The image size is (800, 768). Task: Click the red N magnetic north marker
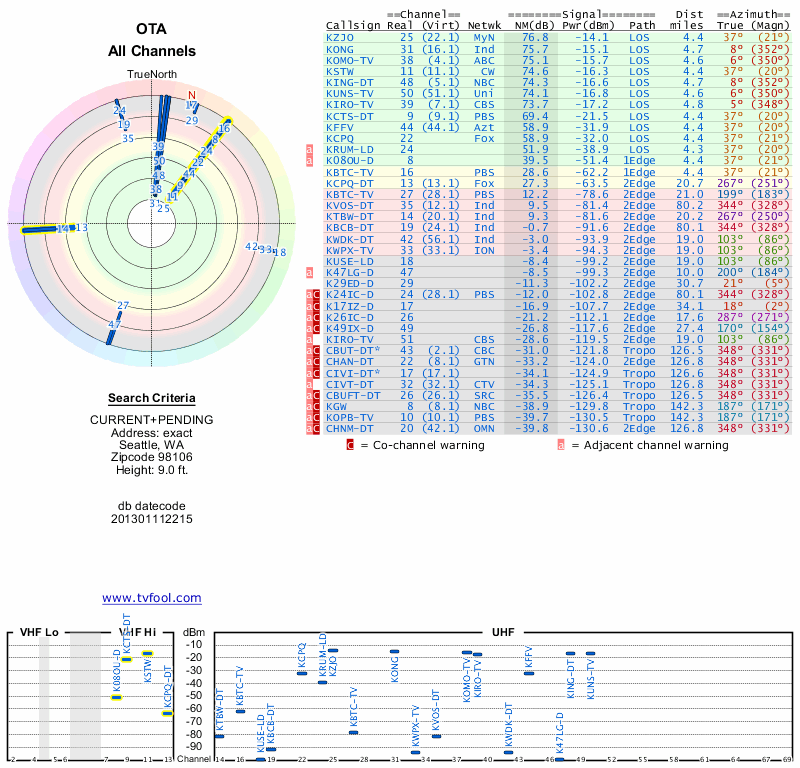tap(192, 95)
